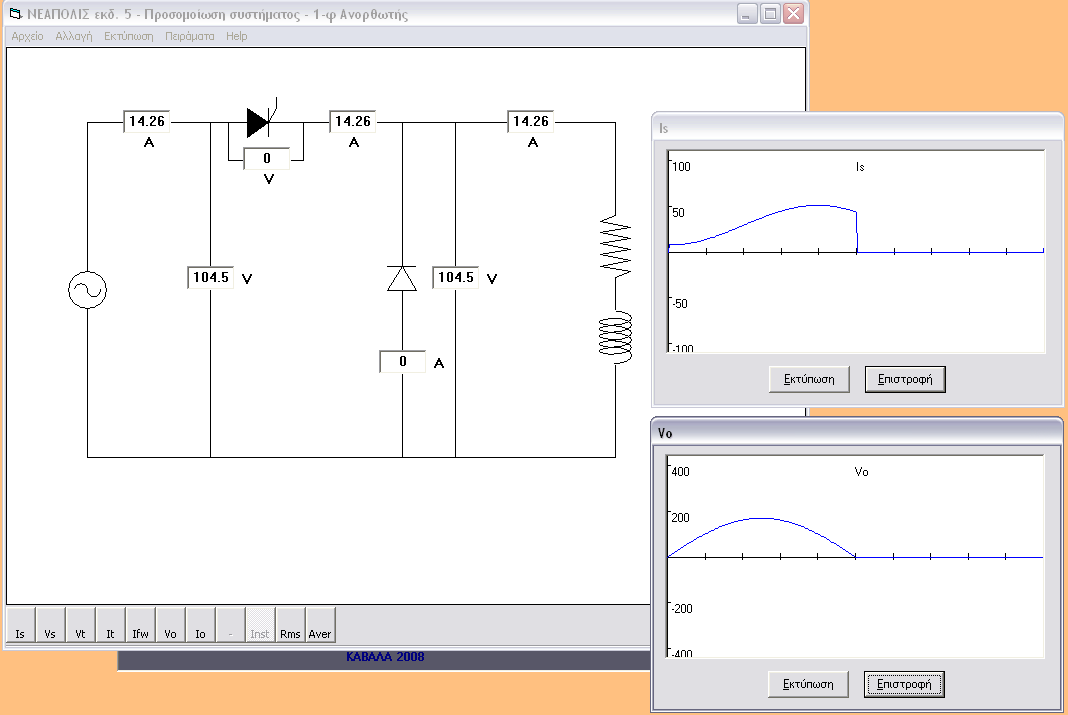Close the ΝΕΑΠΟΛΙΣ main window
The width and height of the screenshot is (1068, 715).
click(794, 14)
